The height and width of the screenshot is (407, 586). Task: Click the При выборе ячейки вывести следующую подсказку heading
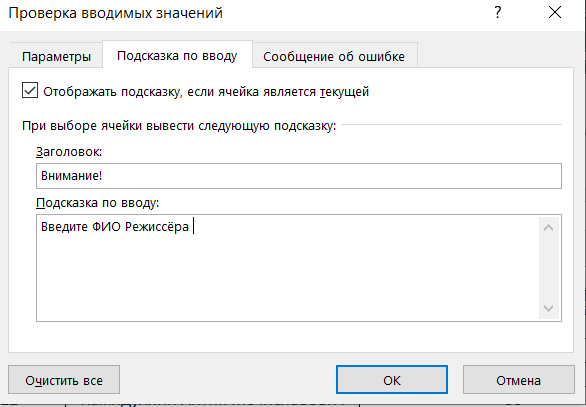pos(179,126)
